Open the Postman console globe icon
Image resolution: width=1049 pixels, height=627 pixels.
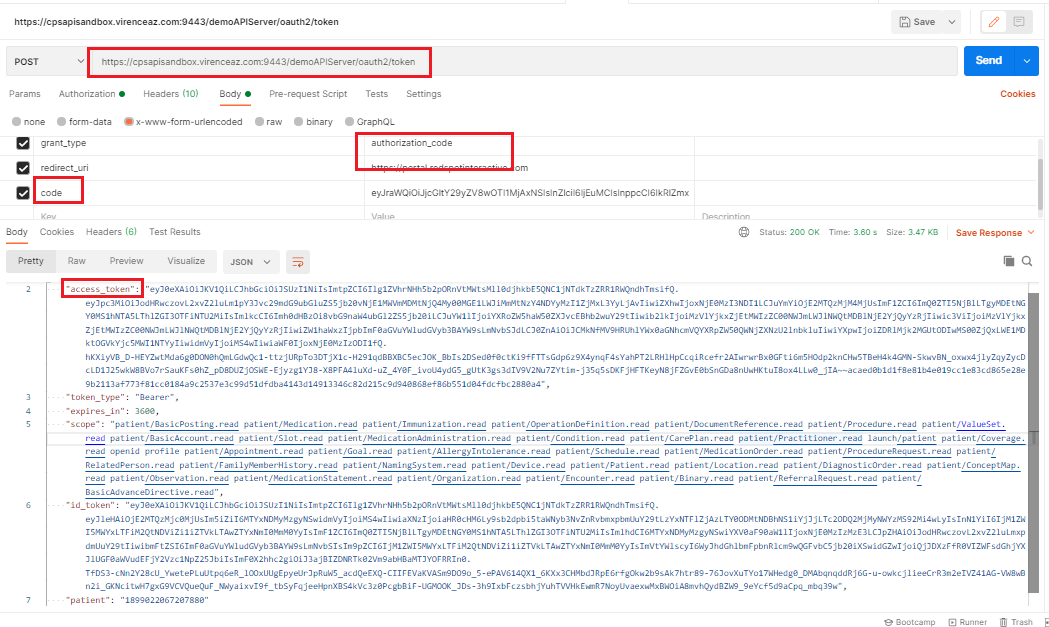click(x=743, y=231)
